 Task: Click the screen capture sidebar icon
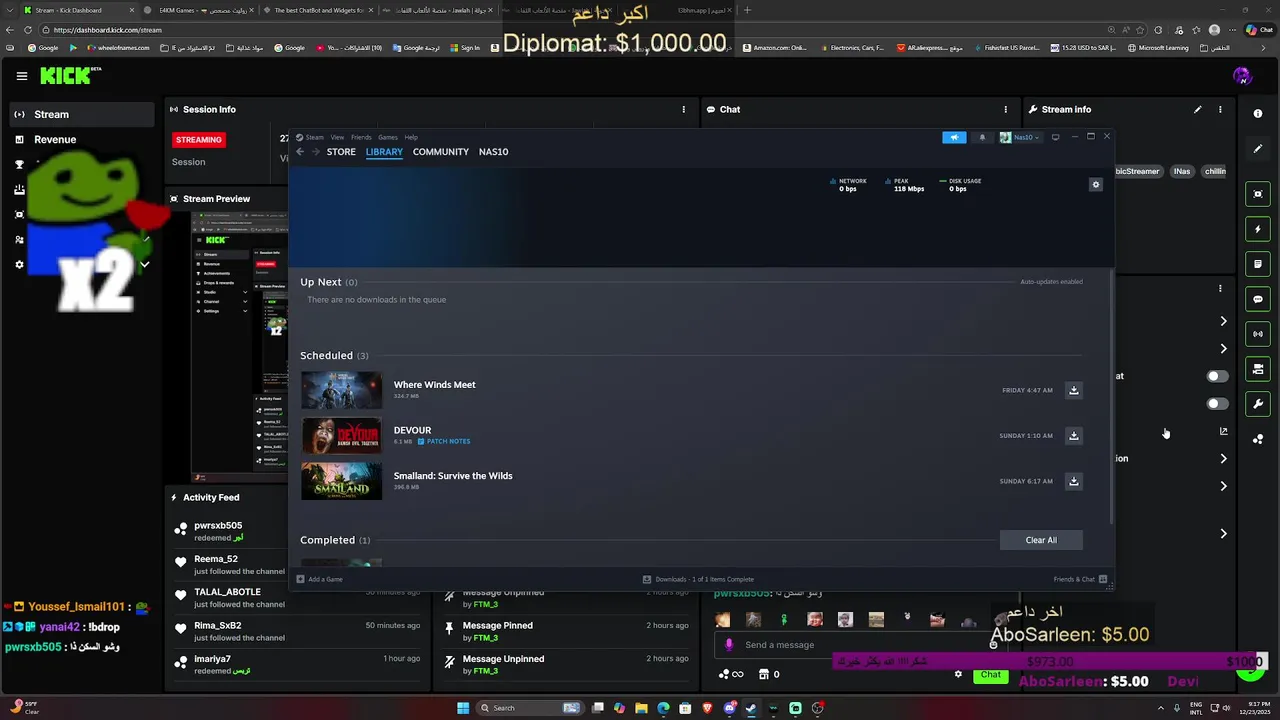[1258, 194]
